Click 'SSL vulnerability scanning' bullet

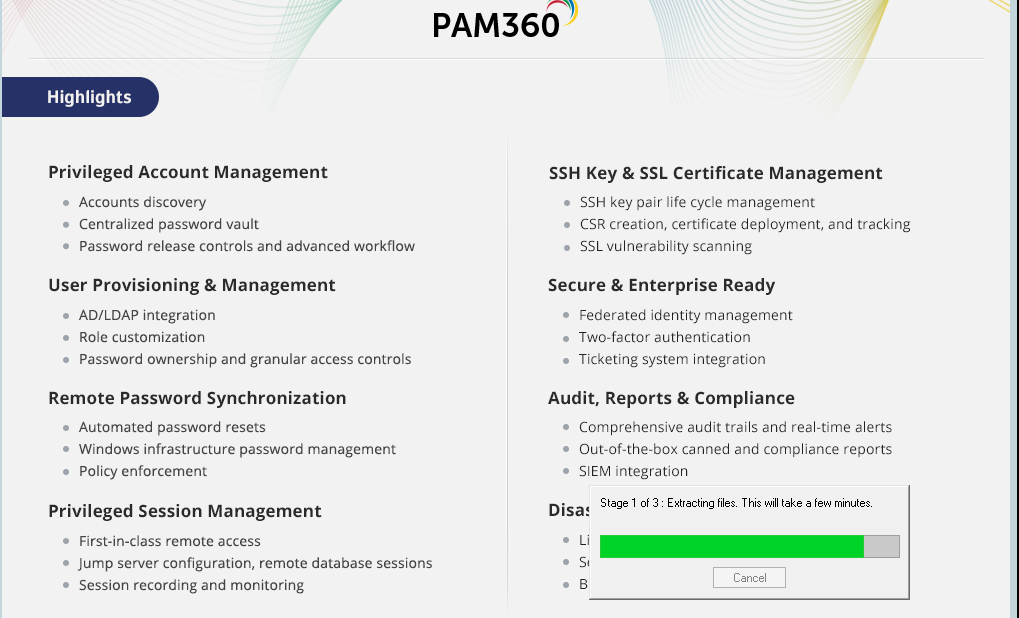pyautogui.click(x=665, y=246)
